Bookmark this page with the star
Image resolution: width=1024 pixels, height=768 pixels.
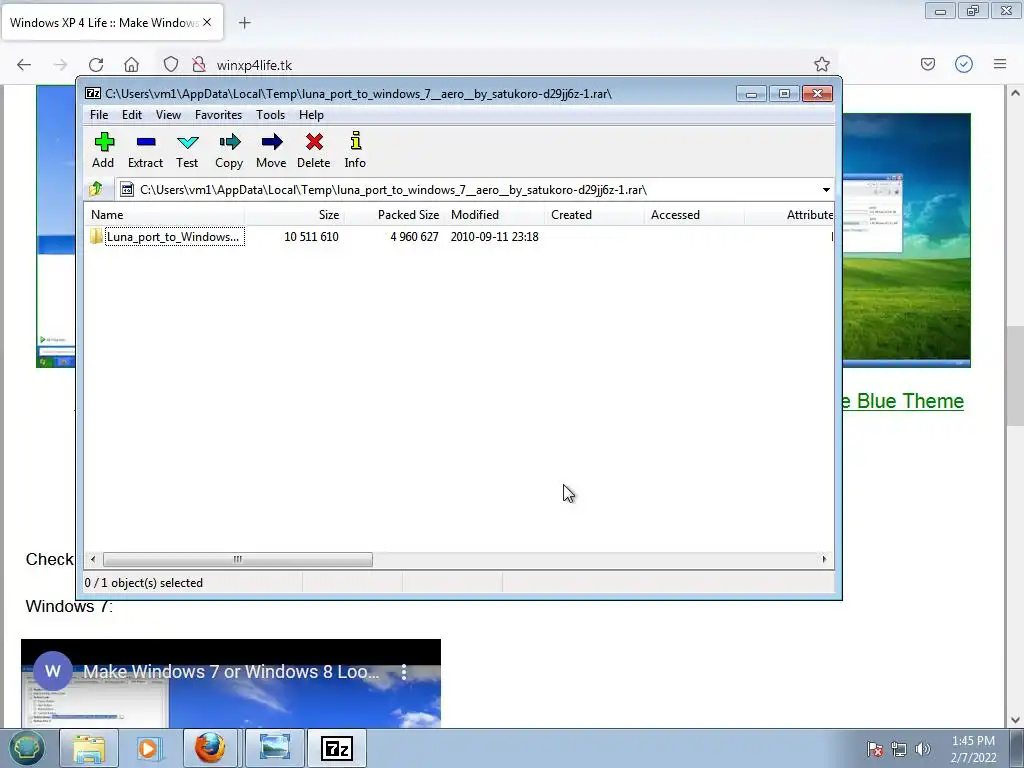point(822,64)
